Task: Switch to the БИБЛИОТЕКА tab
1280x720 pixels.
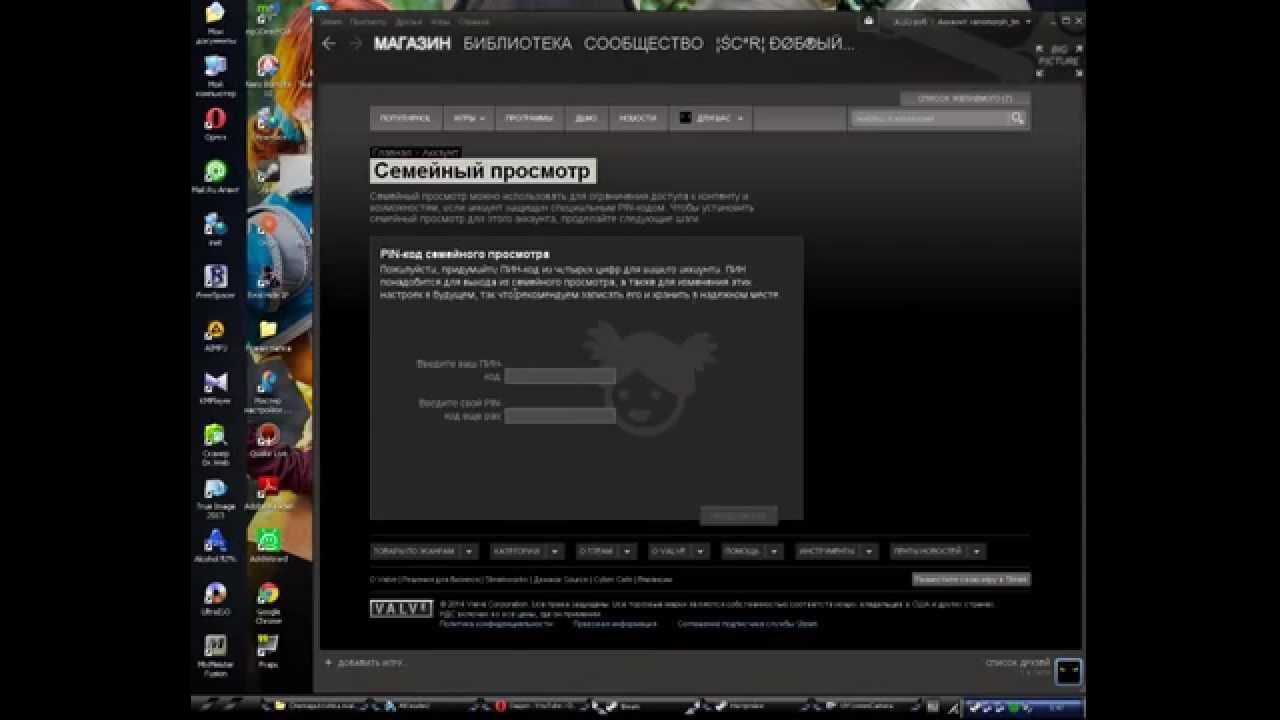Action: tap(517, 44)
